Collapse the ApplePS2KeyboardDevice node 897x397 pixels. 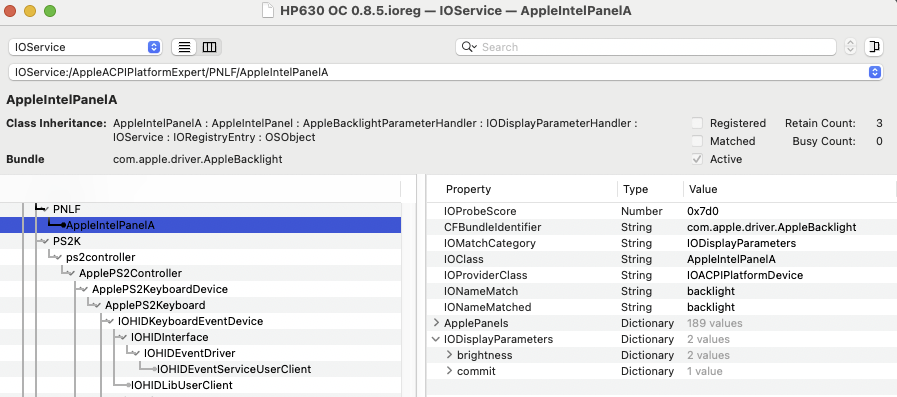click(x=85, y=289)
